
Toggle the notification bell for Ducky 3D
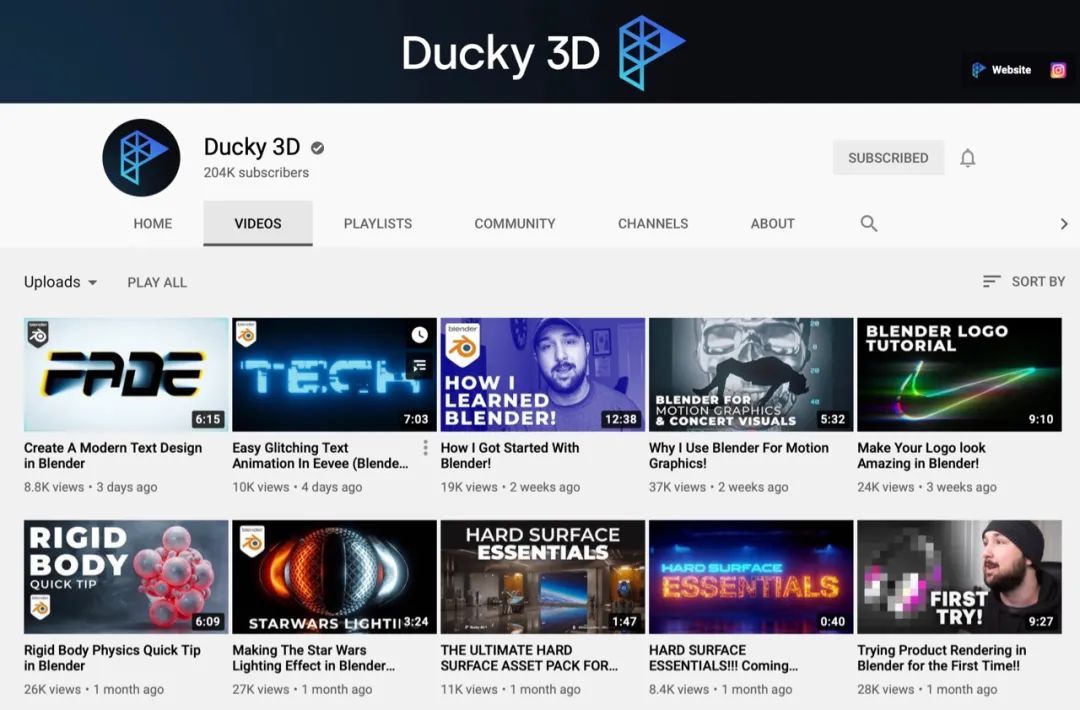tap(968, 158)
